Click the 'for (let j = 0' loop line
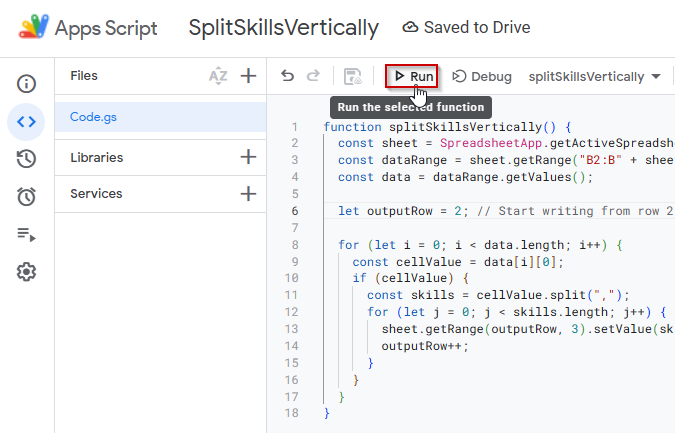Screen dimensions: 675x433 coord(517,312)
